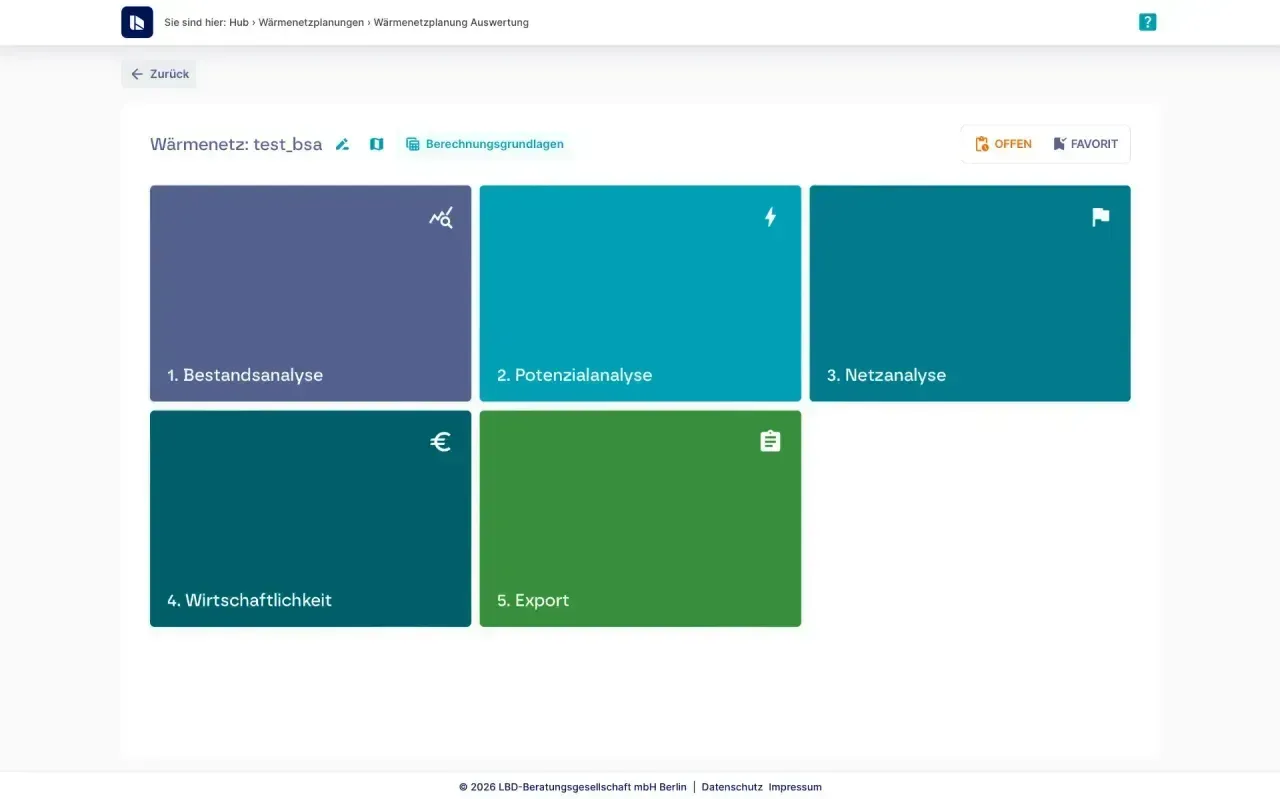1280x799 pixels.
Task: Toggle the OFFEN status
Action: click(1003, 144)
